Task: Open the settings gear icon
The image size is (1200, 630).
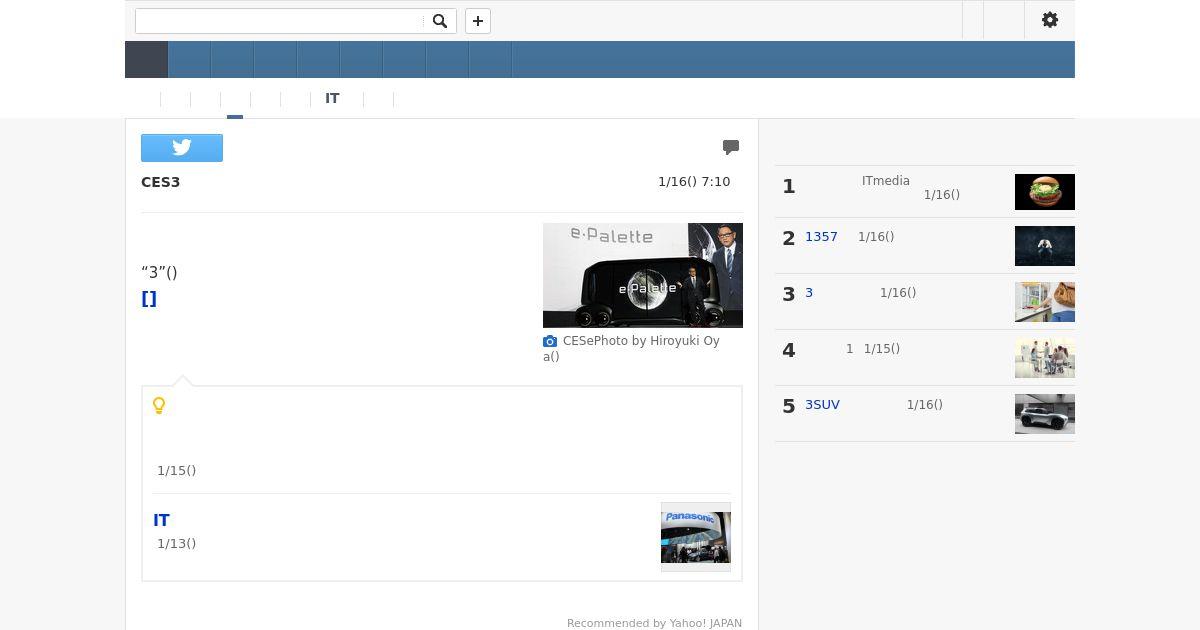Action: [1050, 20]
